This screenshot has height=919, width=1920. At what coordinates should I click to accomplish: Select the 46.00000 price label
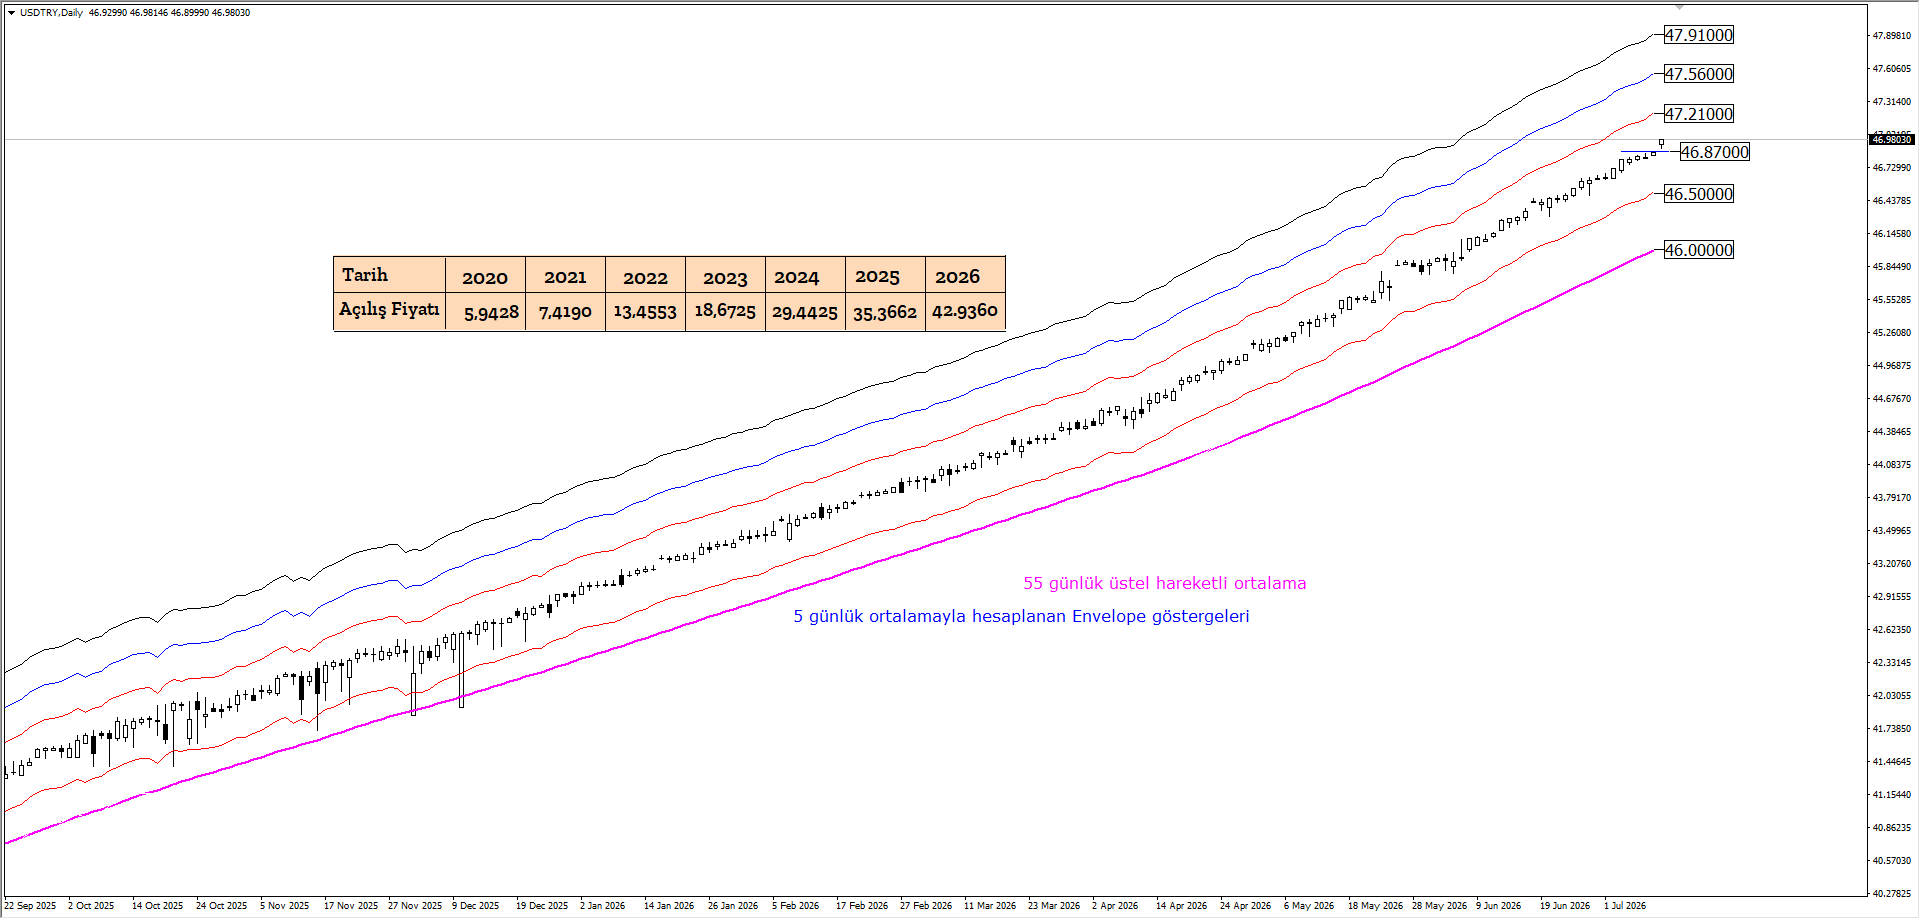point(1698,250)
